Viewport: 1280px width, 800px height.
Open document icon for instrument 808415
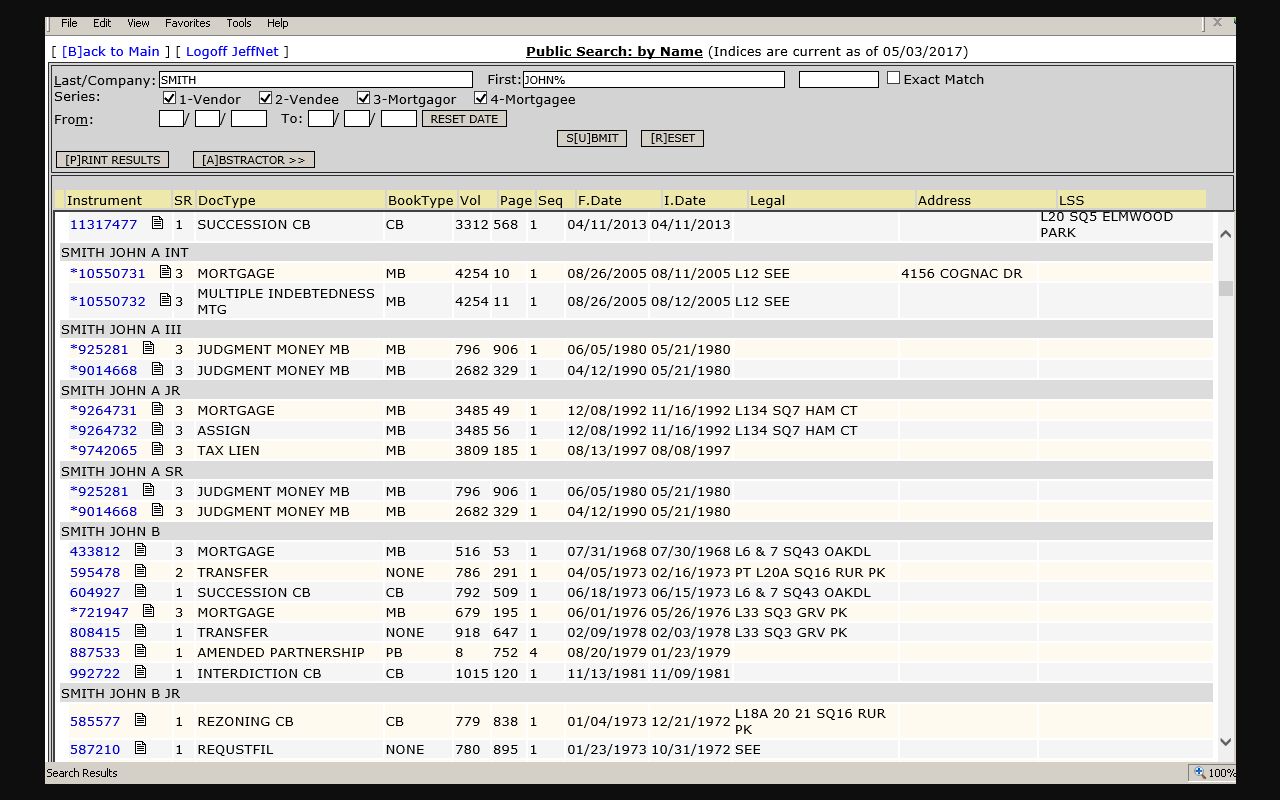tap(140, 631)
